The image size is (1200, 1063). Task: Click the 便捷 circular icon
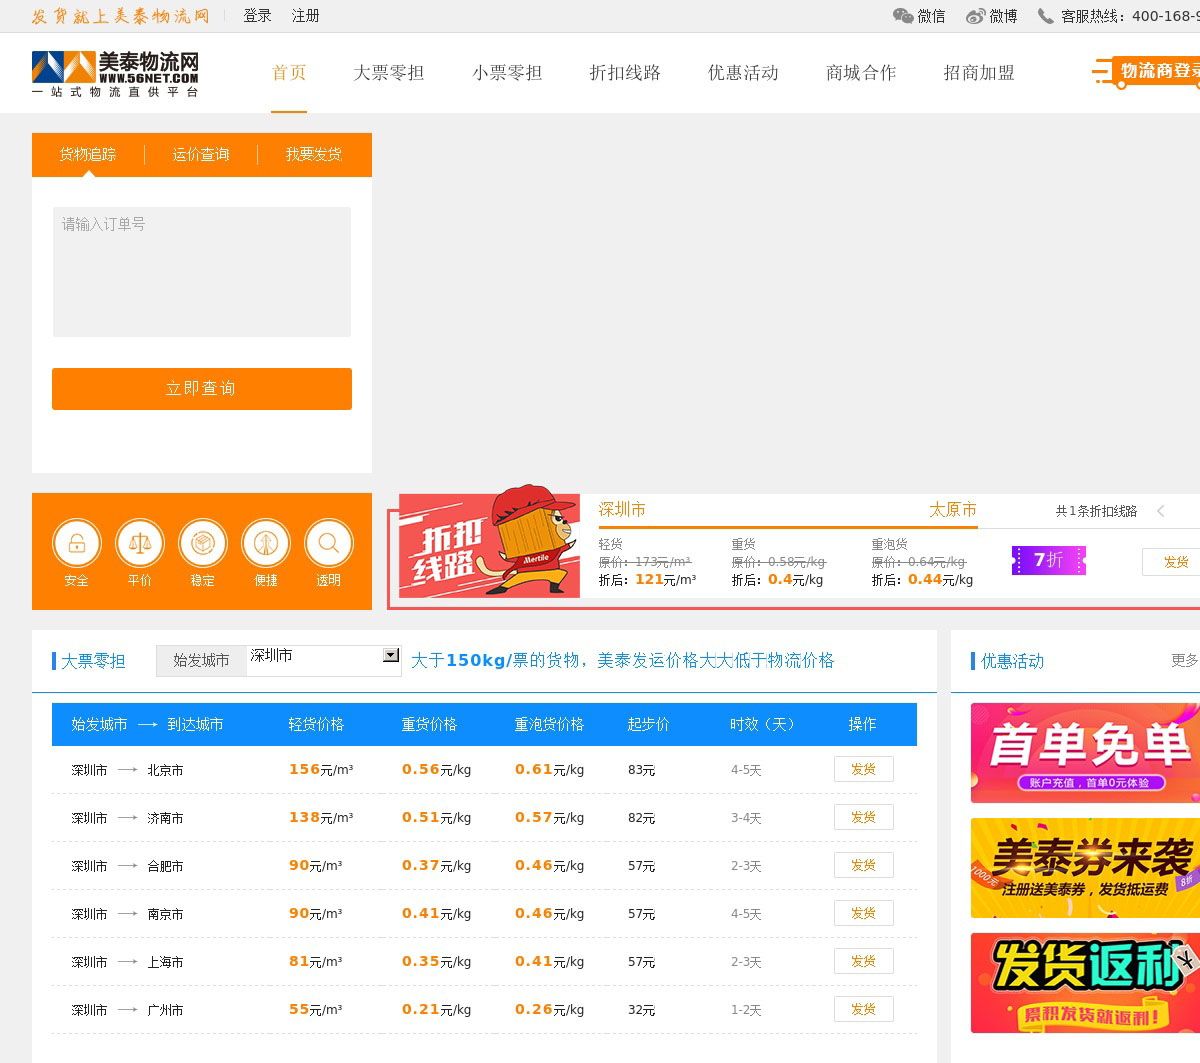266,544
